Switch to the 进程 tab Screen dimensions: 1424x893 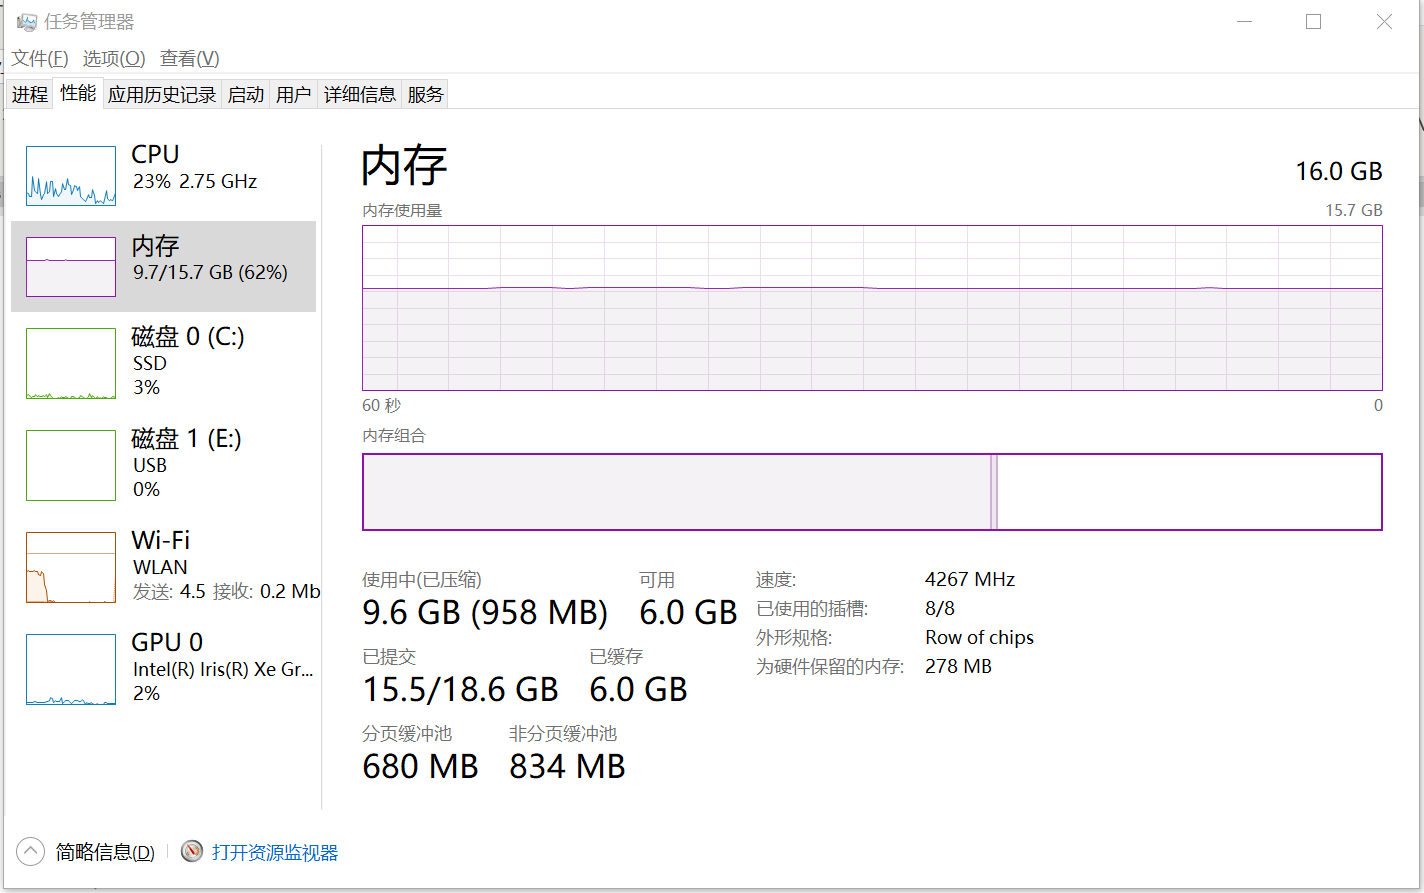[30, 95]
